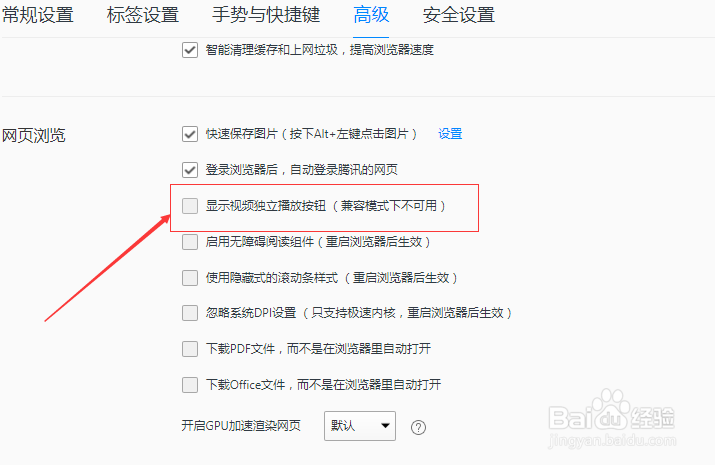Disable 快速保存图片 checkbox
The image size is (715, 465).
[x=190, y=134]
